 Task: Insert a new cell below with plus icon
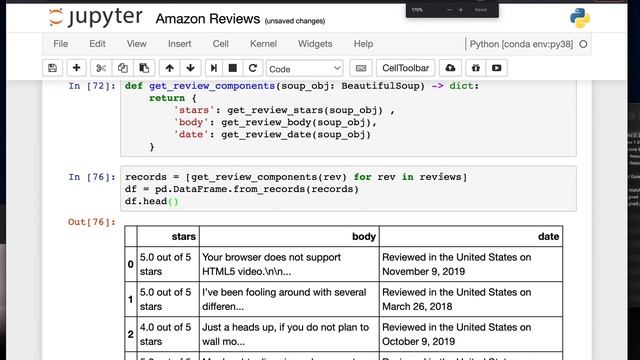click(x=76, y=68)
